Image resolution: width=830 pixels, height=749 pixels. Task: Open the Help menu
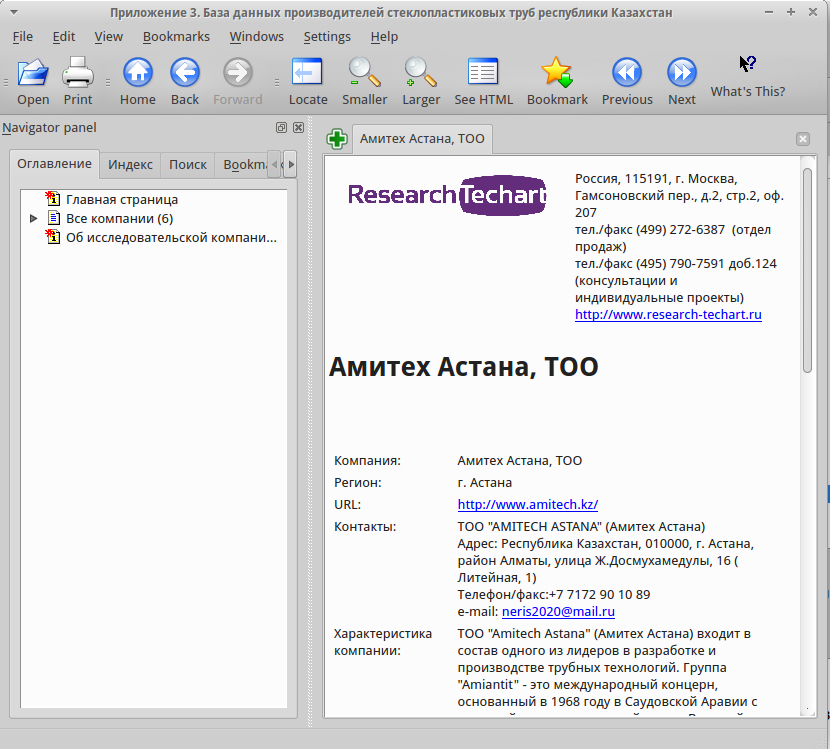pos(384,37)
